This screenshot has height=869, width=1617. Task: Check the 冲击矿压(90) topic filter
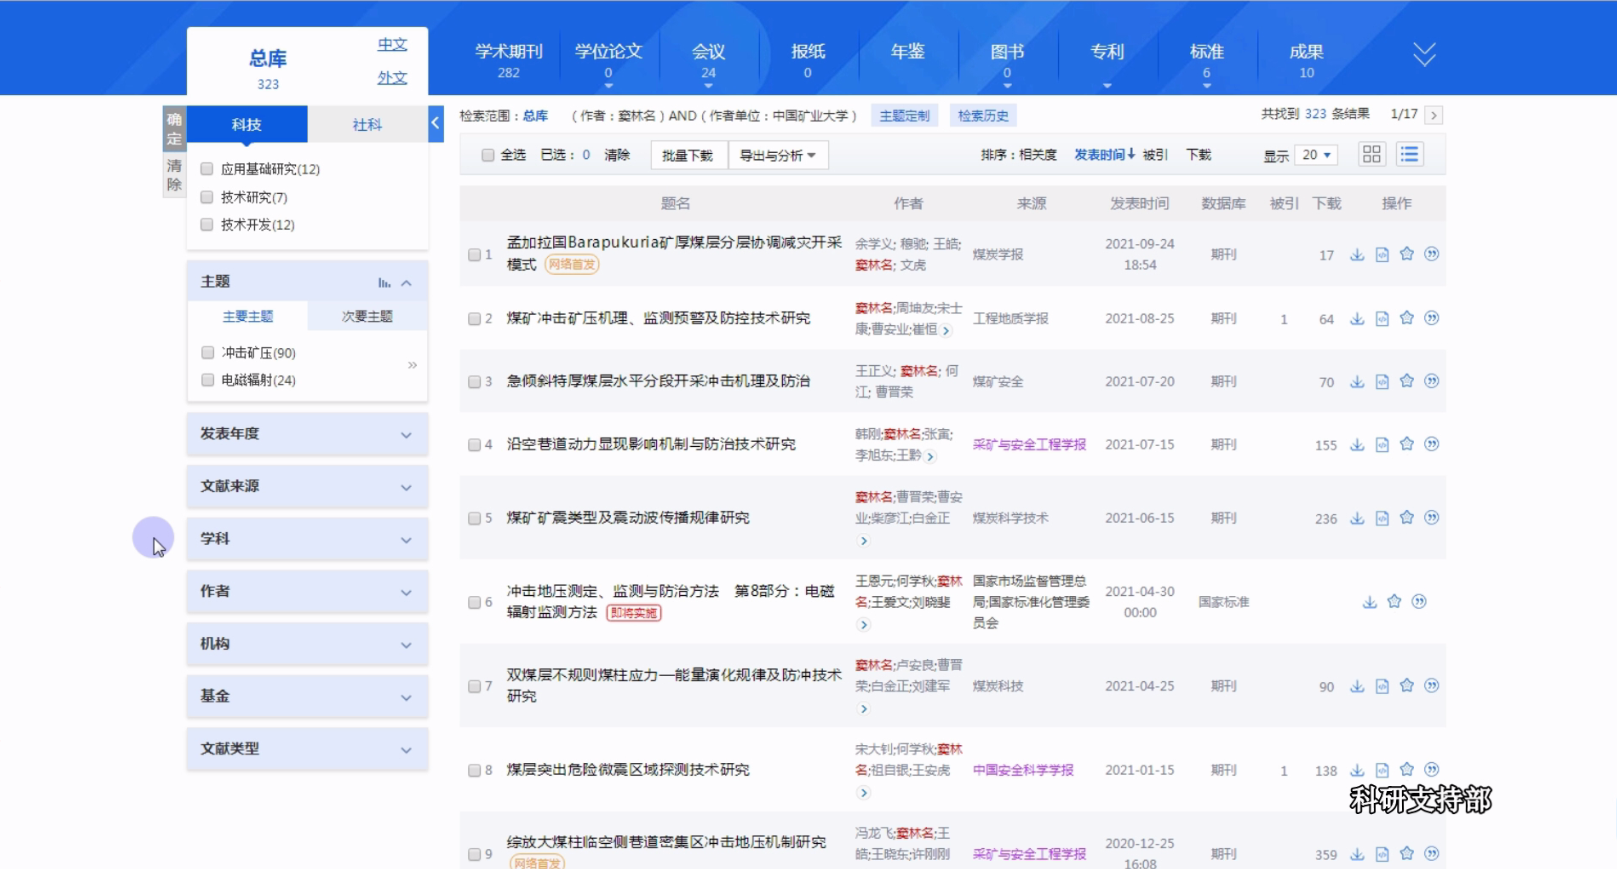tap(208, 352)
